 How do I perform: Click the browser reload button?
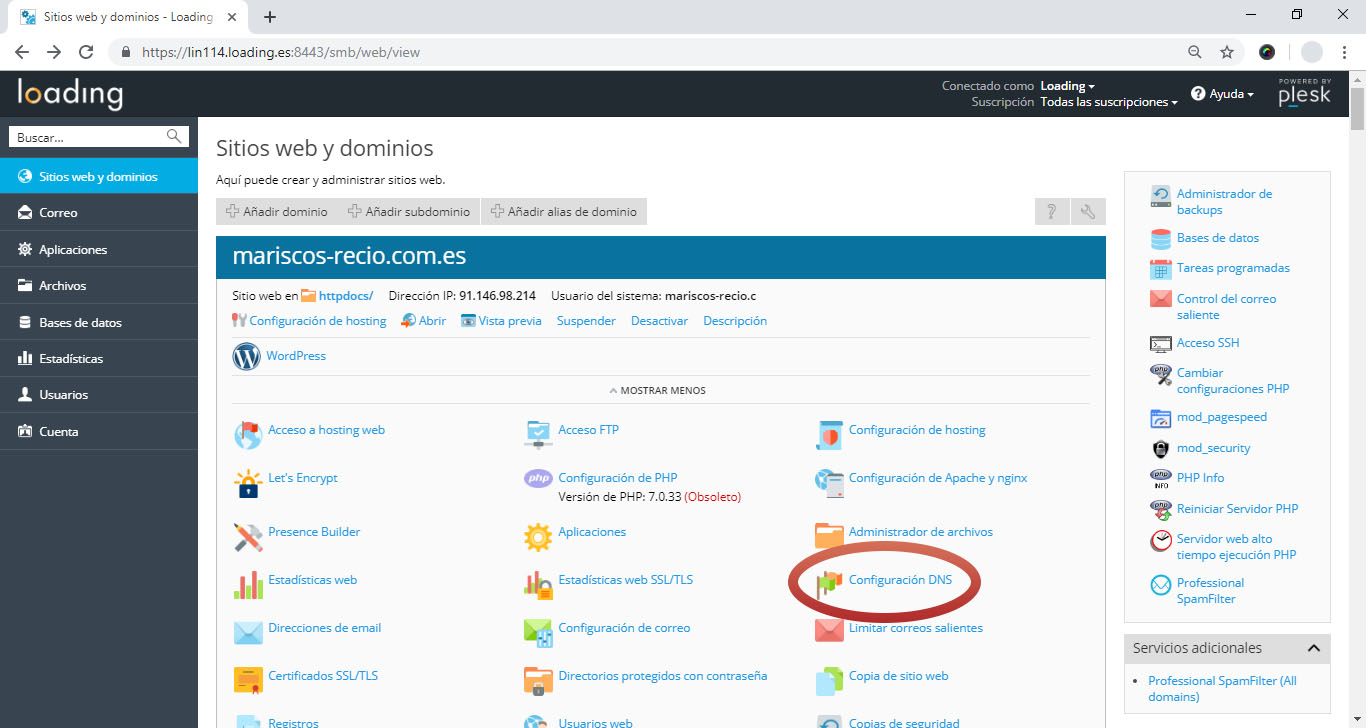[86, 52]
